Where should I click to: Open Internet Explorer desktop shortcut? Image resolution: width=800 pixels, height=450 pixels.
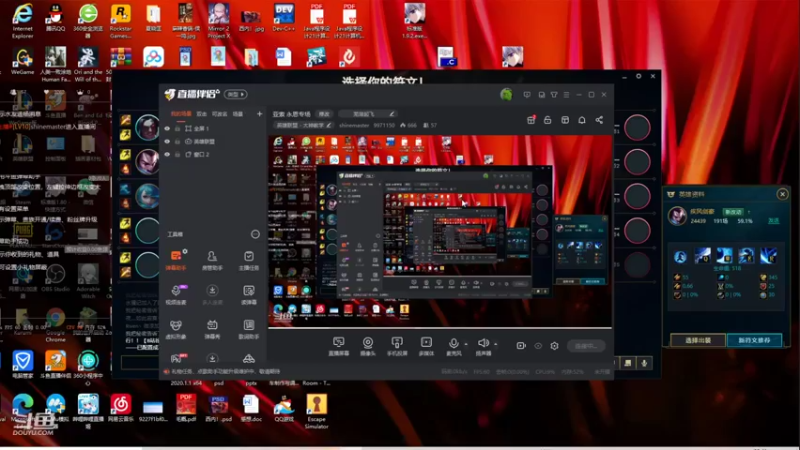point(22,21)
